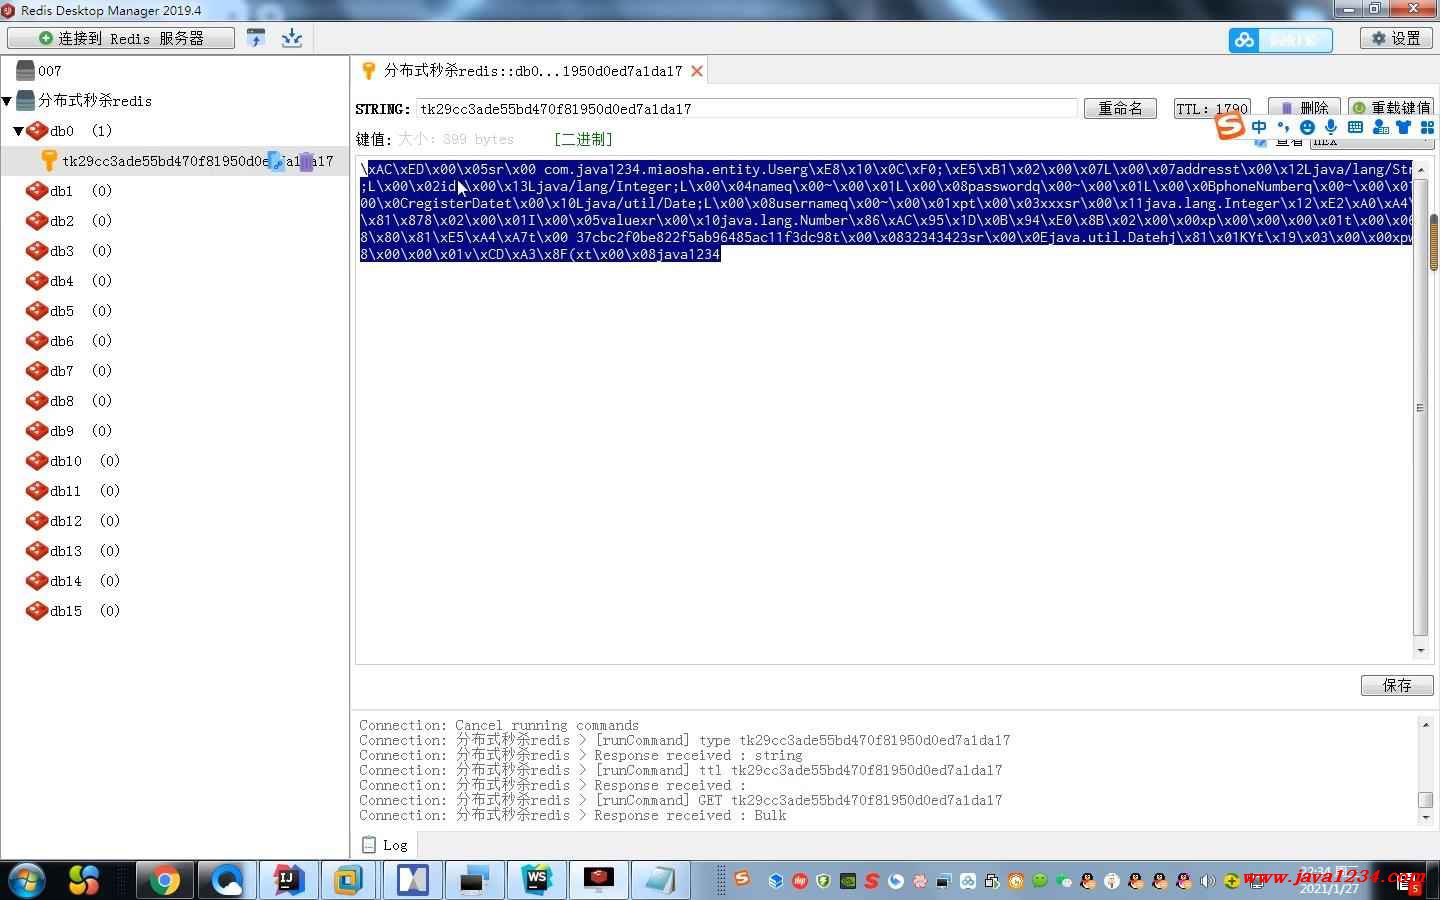Click the value area vertical scrollbar
1440x900 pixels.
coord(1421,408)
